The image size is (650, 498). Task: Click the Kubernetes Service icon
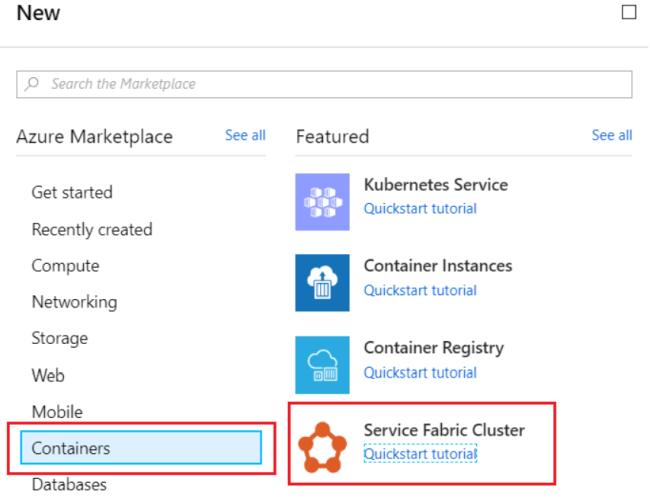322,202
